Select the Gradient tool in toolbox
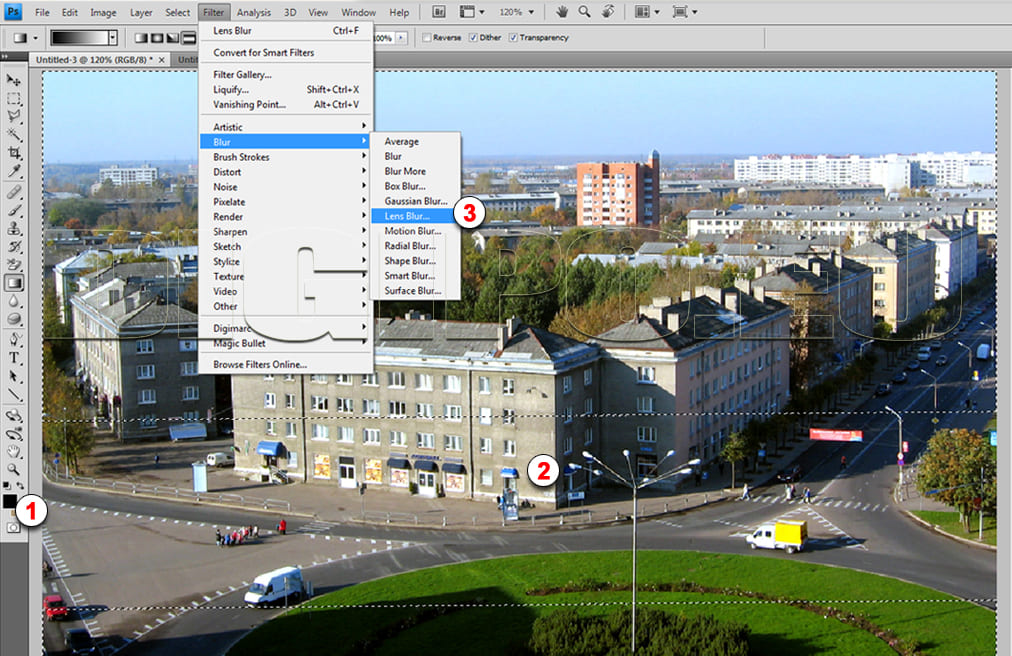This screenshot has height=656, width=1012. [14, 283]
